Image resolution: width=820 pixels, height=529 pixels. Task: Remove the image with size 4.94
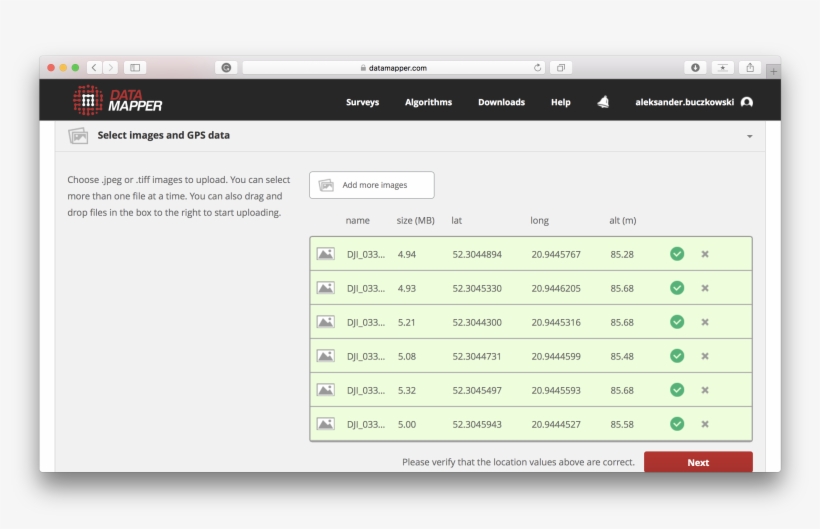705,254
